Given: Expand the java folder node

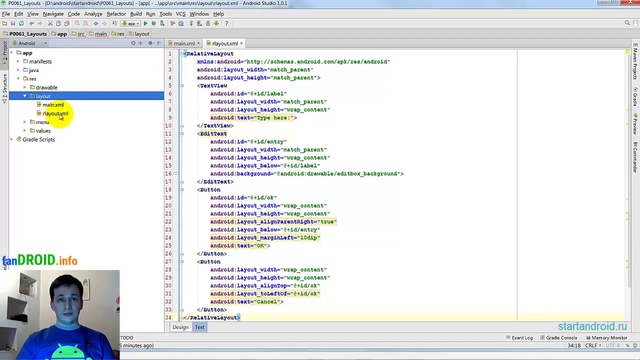Looking at the screenshot, I should click(18, 70).
